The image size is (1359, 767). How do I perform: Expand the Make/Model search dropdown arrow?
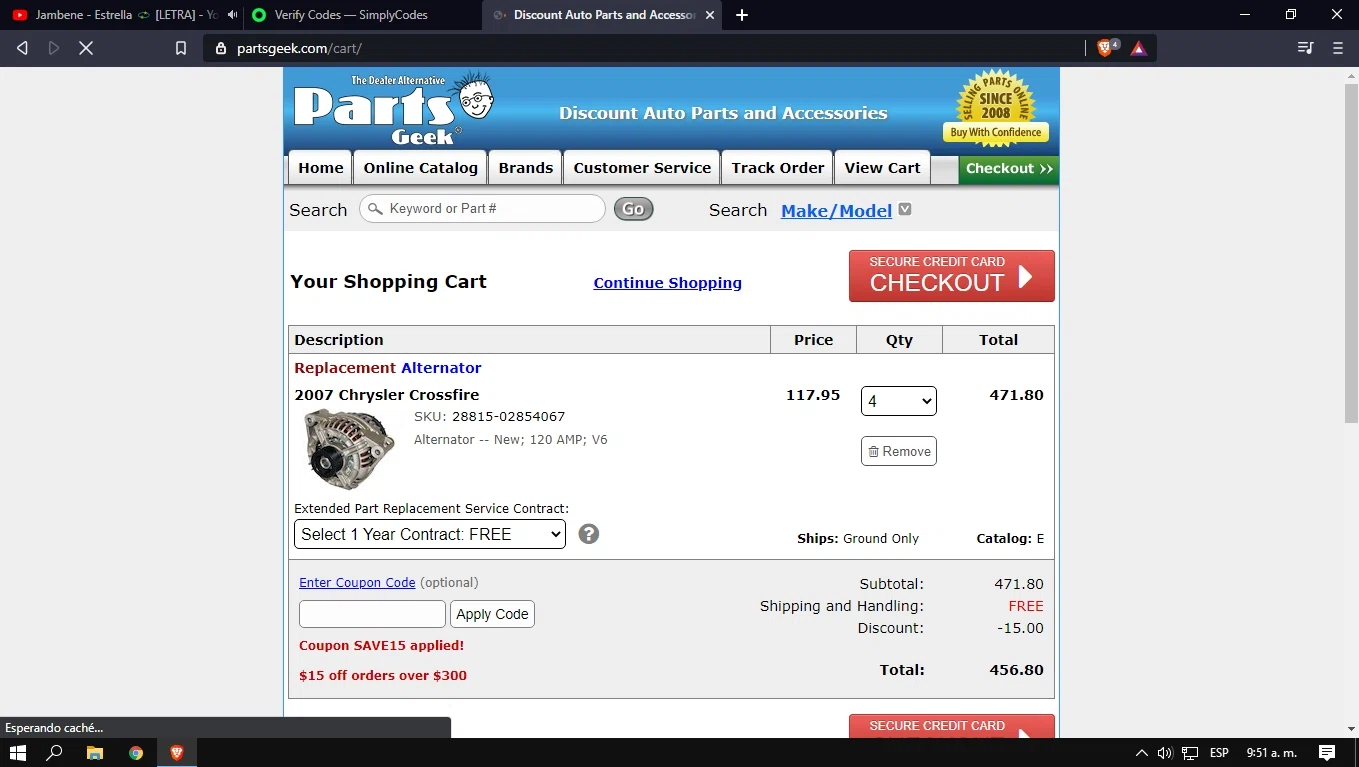tap(905, 209)
